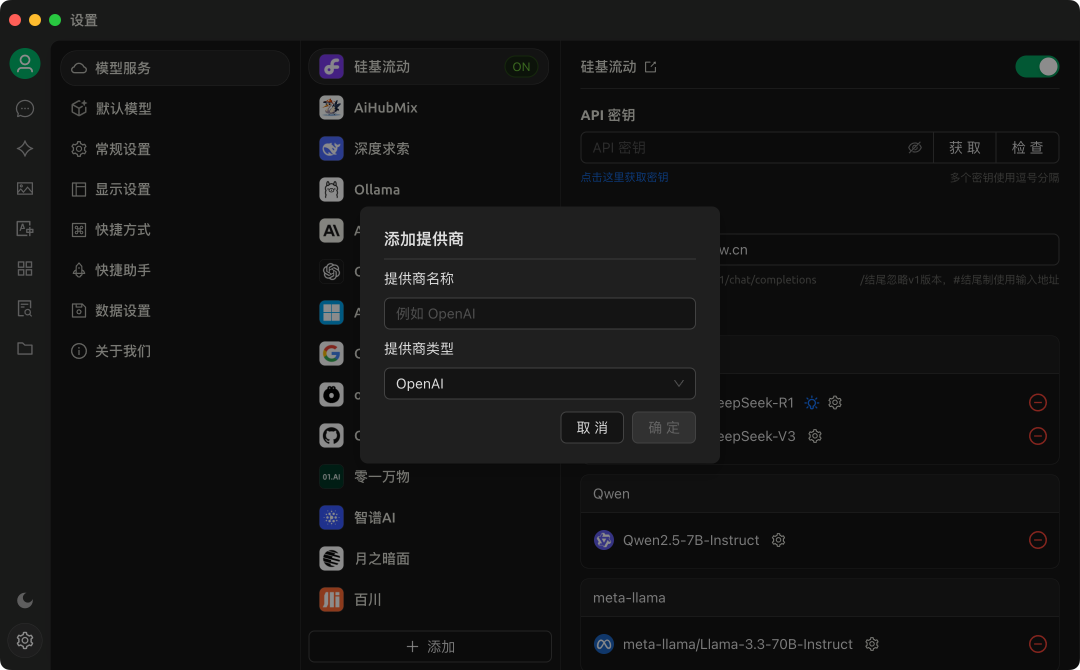Click the Azure windows provider icon
Image resolution: width=1080 pixels, height=670 pixels.
[331, 313]
